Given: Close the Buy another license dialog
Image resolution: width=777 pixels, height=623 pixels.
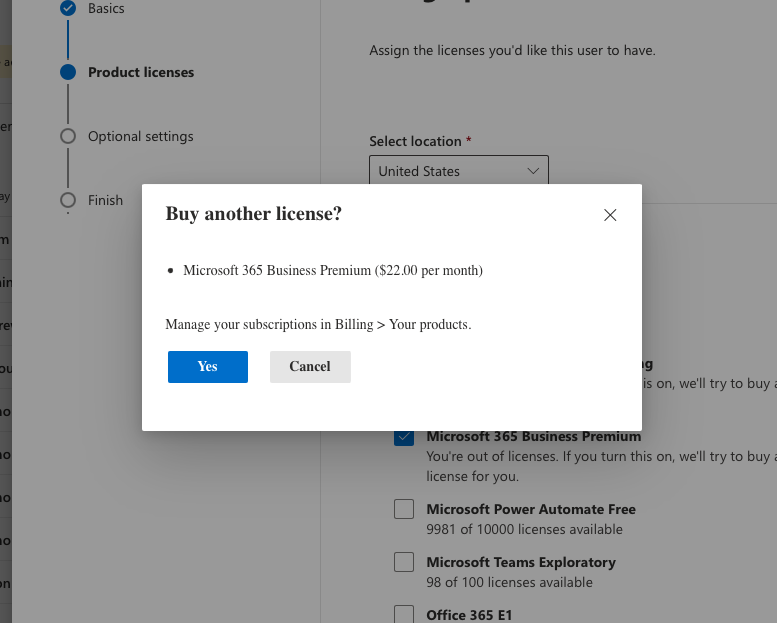Looking at the screenshot, I should (610, 215).
